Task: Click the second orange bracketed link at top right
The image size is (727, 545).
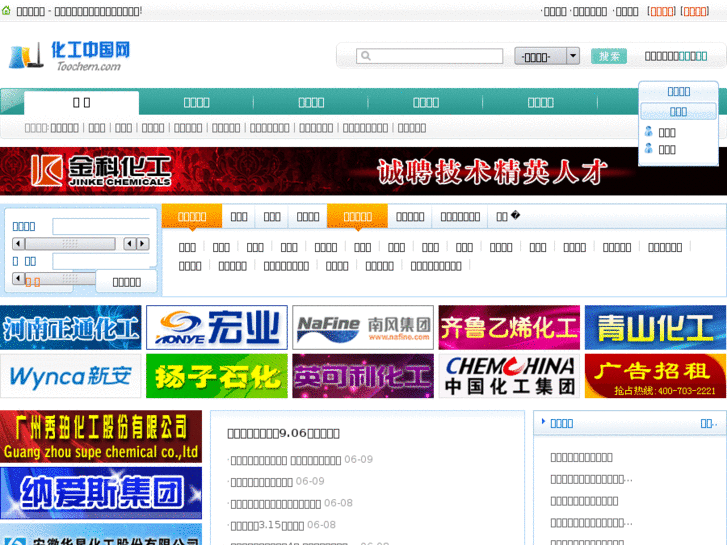Action: point(695,11)
